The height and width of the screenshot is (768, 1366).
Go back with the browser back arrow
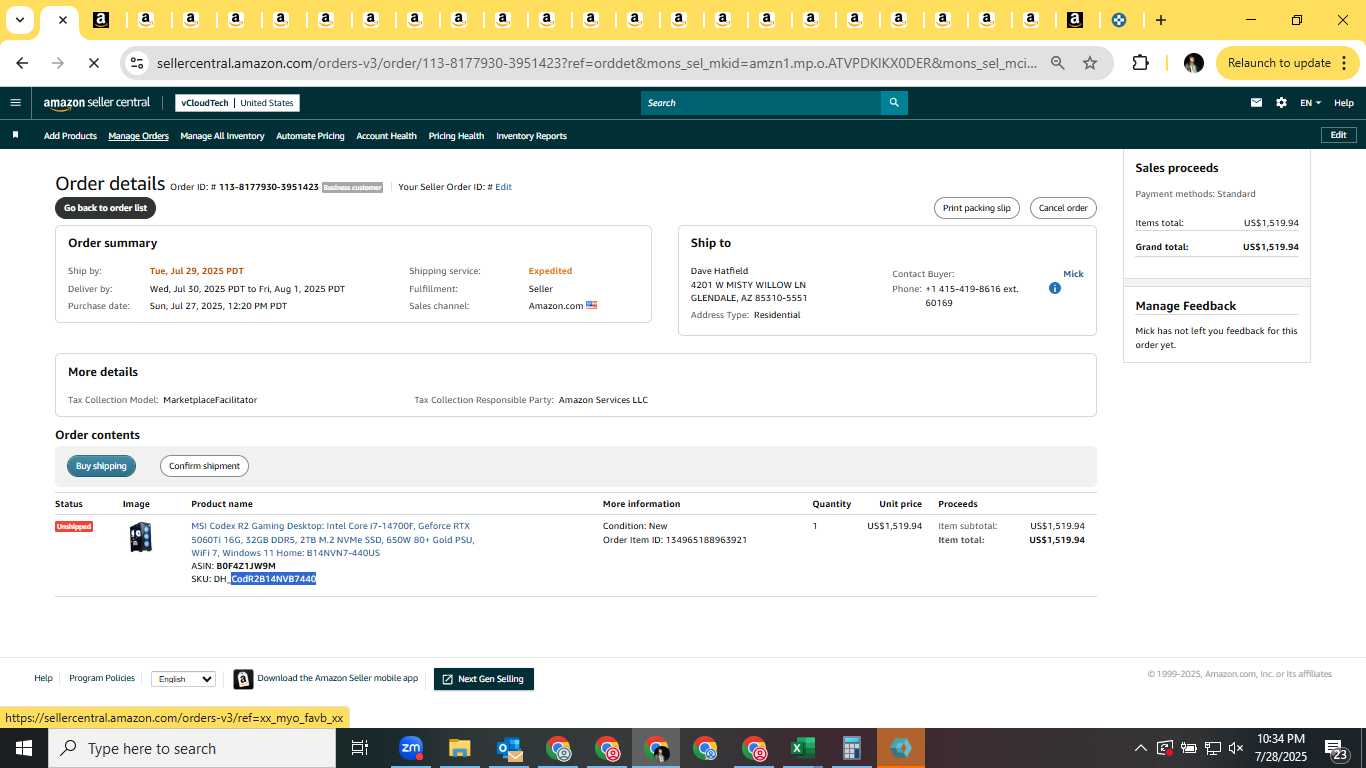click(x=22, y=63)
